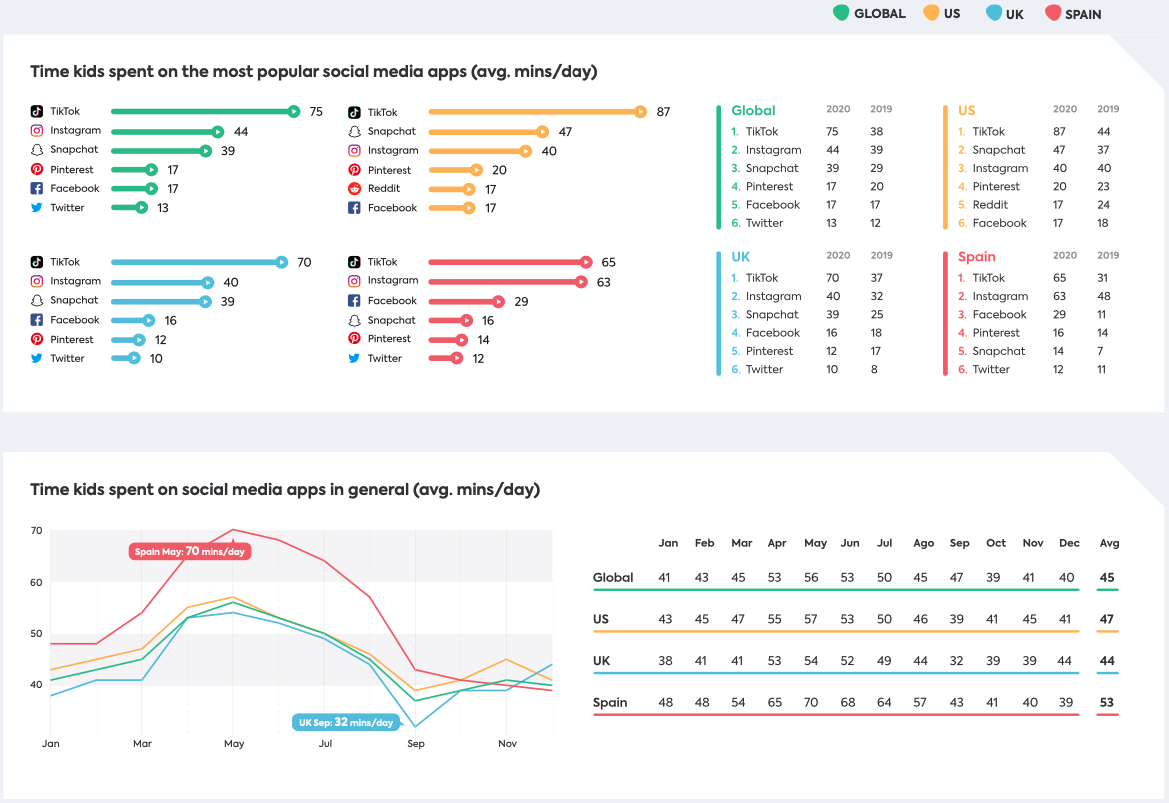Image resolution: width=1169 pixels, height=803 pixels.
Task: Click the Instagram icon in the red Spain list
Action: coord(354,281)
